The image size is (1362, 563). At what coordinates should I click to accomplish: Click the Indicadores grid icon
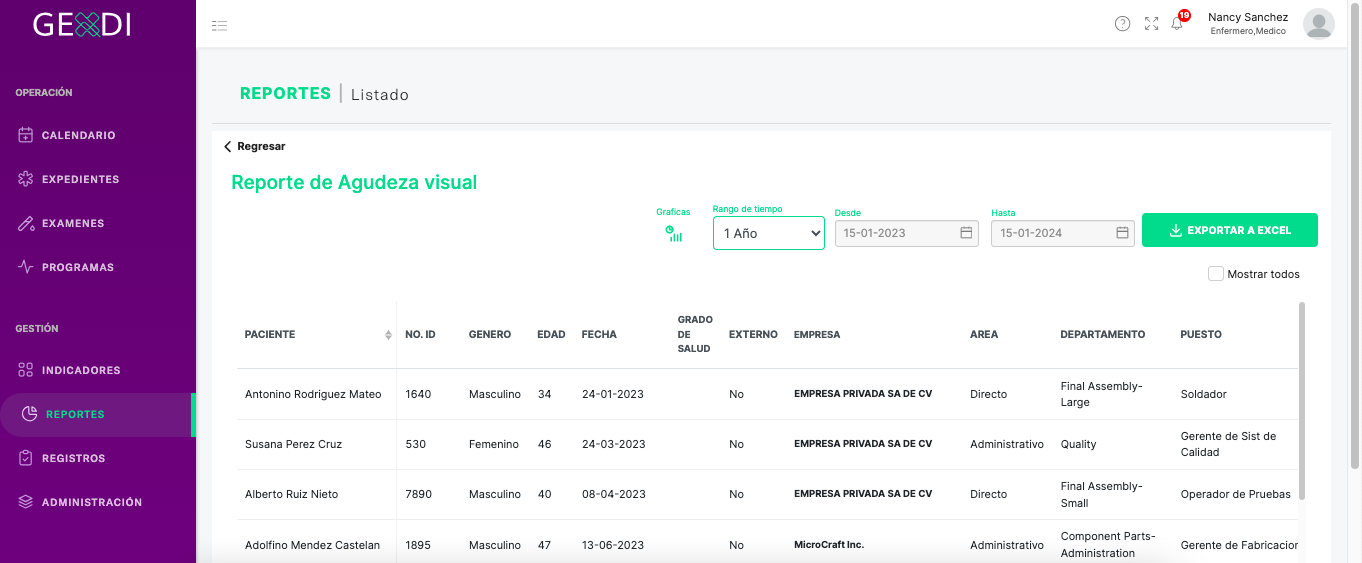26,370
